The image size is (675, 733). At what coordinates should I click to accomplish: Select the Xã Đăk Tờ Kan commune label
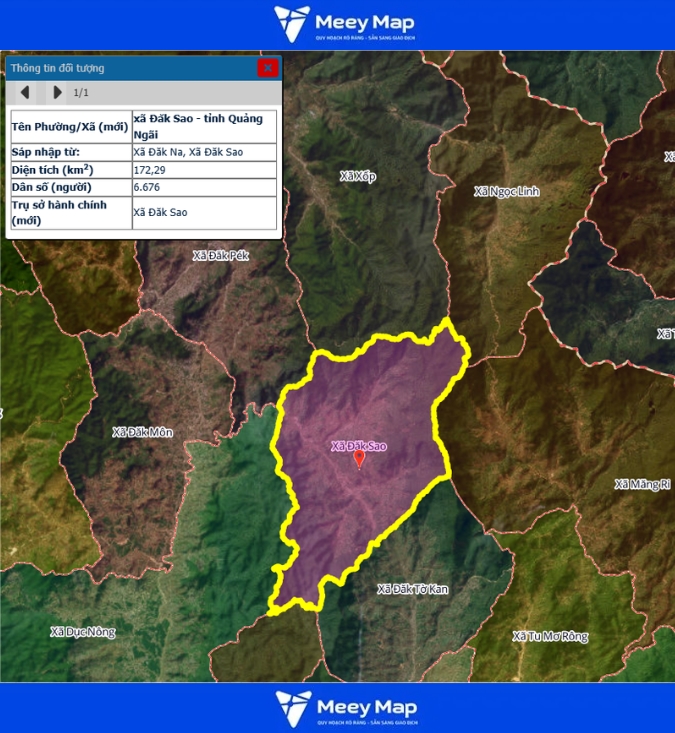[412, 589]
